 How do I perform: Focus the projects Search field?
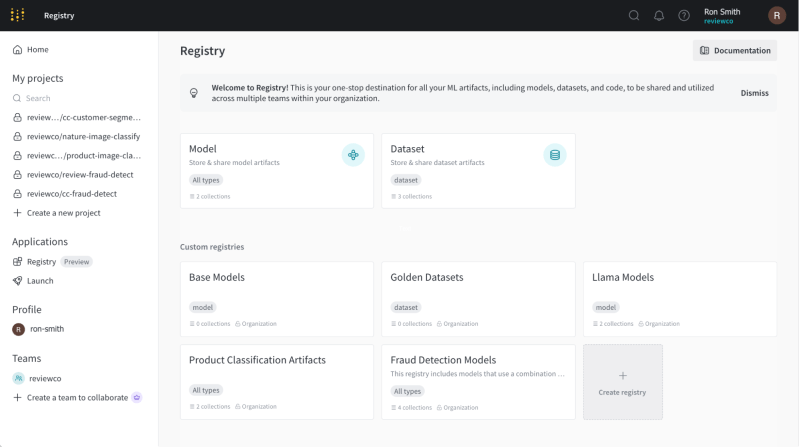[x=80, y=98]
